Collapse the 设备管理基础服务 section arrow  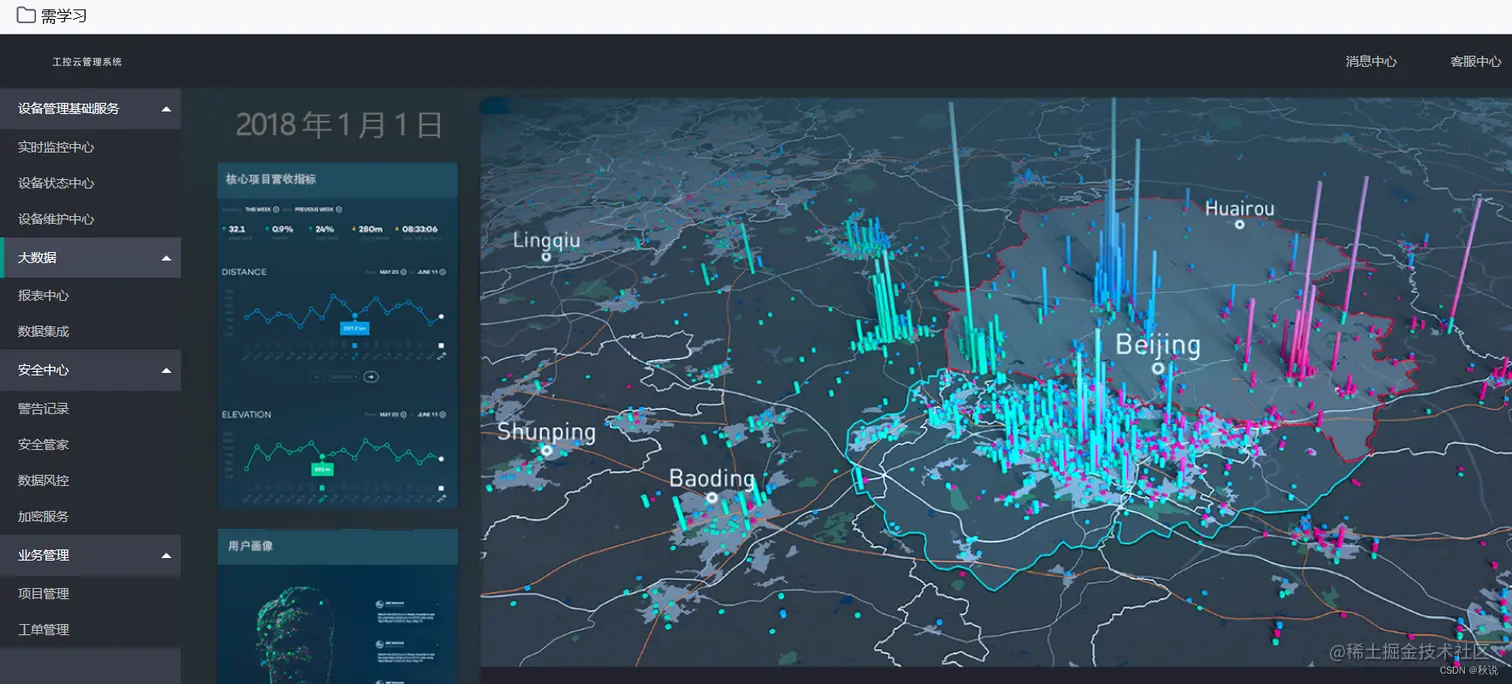tap(166, 109)
